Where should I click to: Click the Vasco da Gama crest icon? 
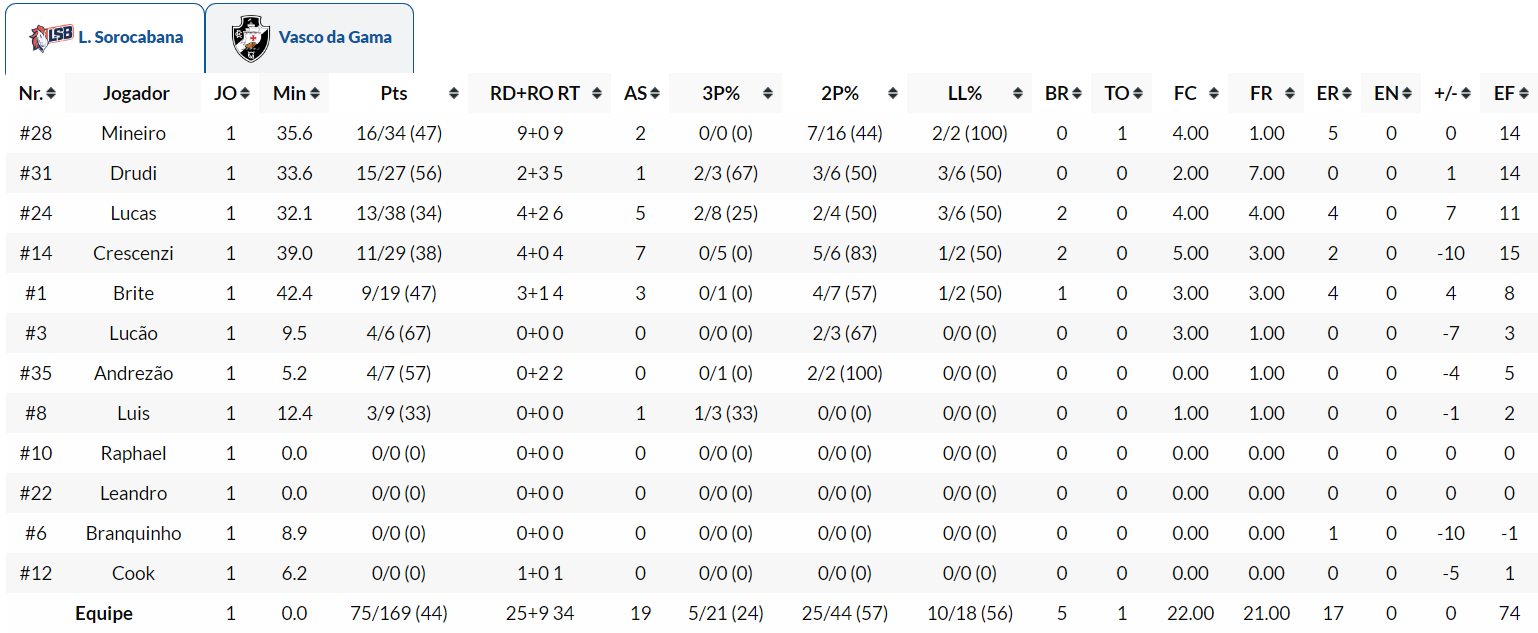point(250,38)
